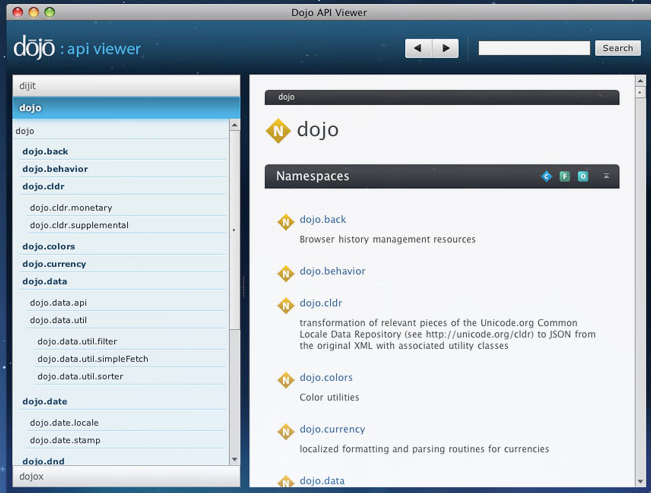Click the content pane scroll down arrow
The height and width of the screenshot is (493, 651).
point(640,482)
